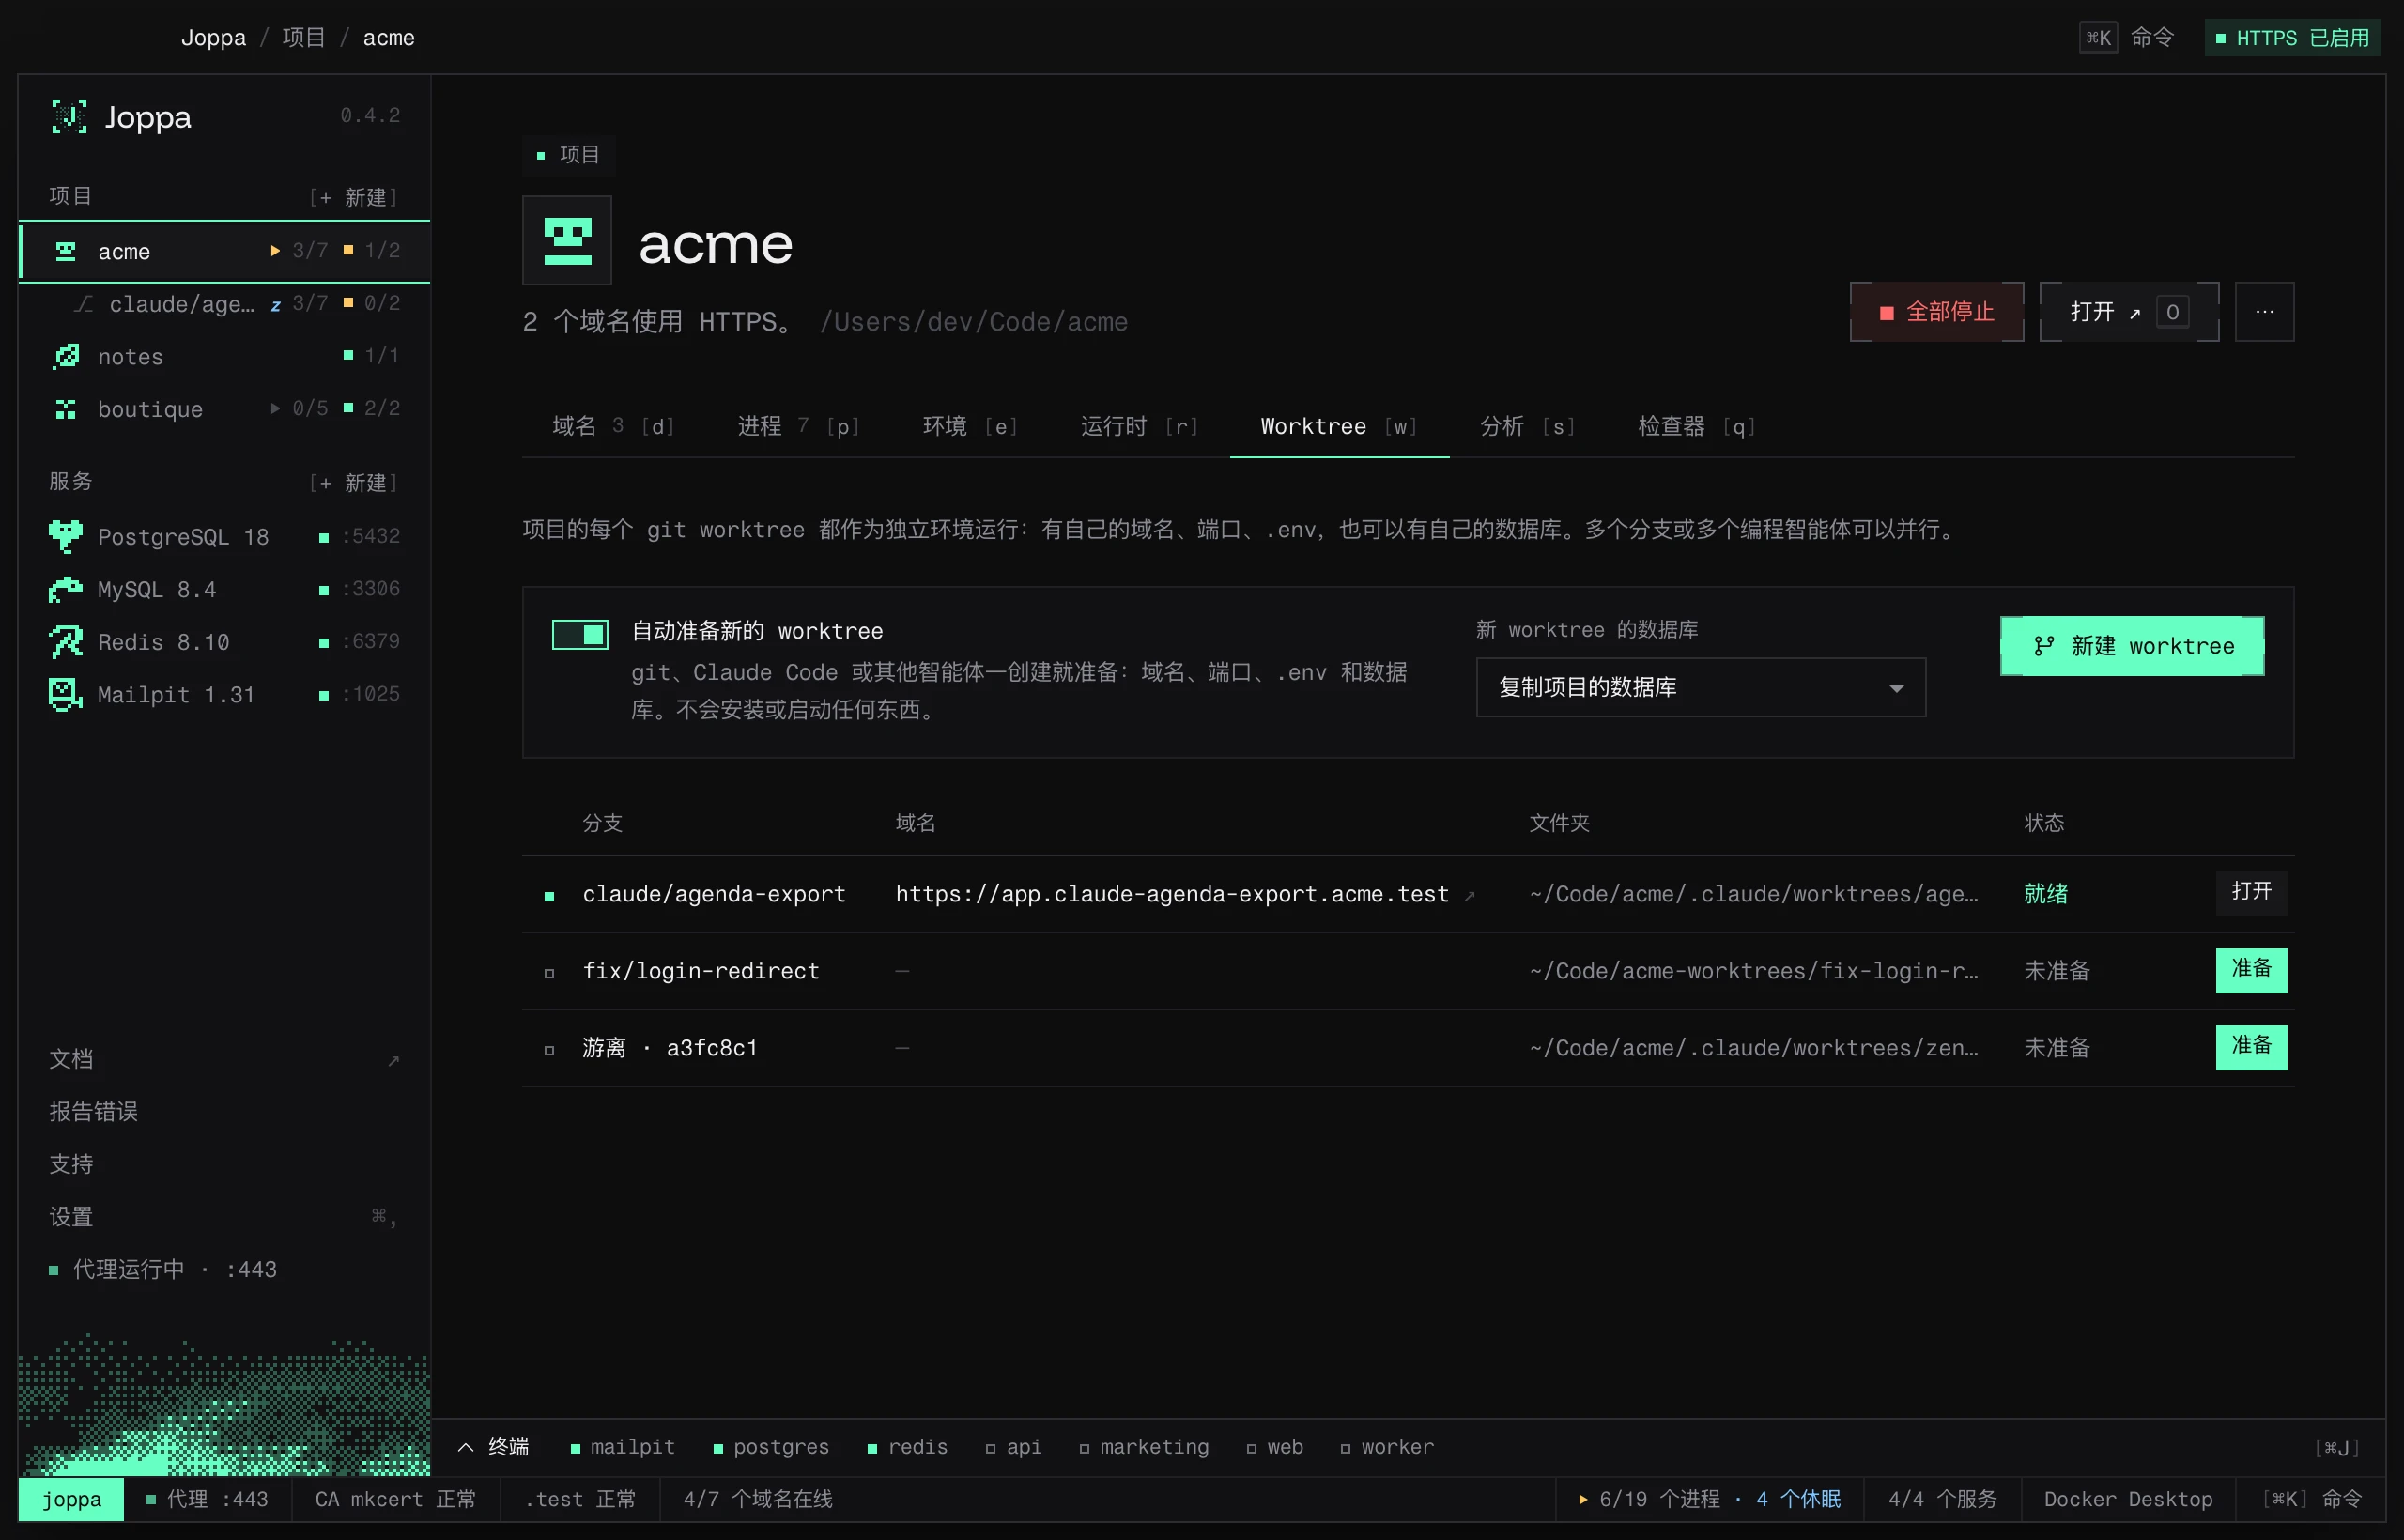Click the PostgreSQL 18 elephant icon
Image resolution: width=2404 pixels, height=1540 pixels.
coord(66,537)
